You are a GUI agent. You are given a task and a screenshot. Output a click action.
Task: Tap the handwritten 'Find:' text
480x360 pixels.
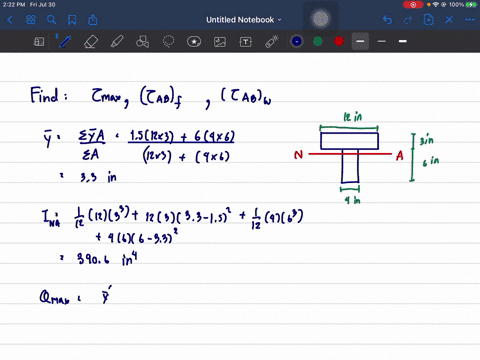pos(49,95)
